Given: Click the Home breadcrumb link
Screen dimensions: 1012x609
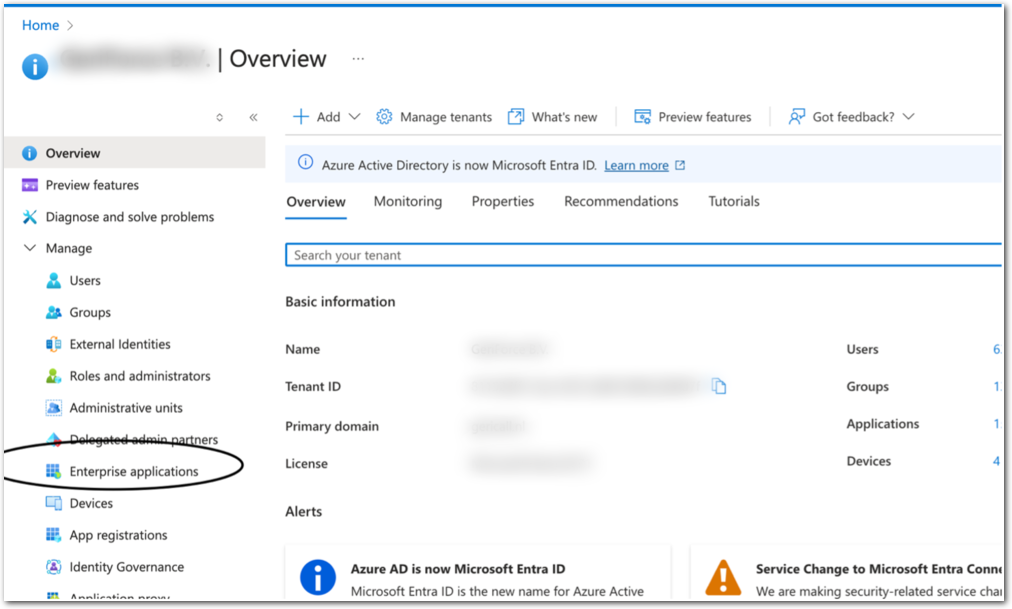Looking at the screenshot, I should [x=40, y=25].
